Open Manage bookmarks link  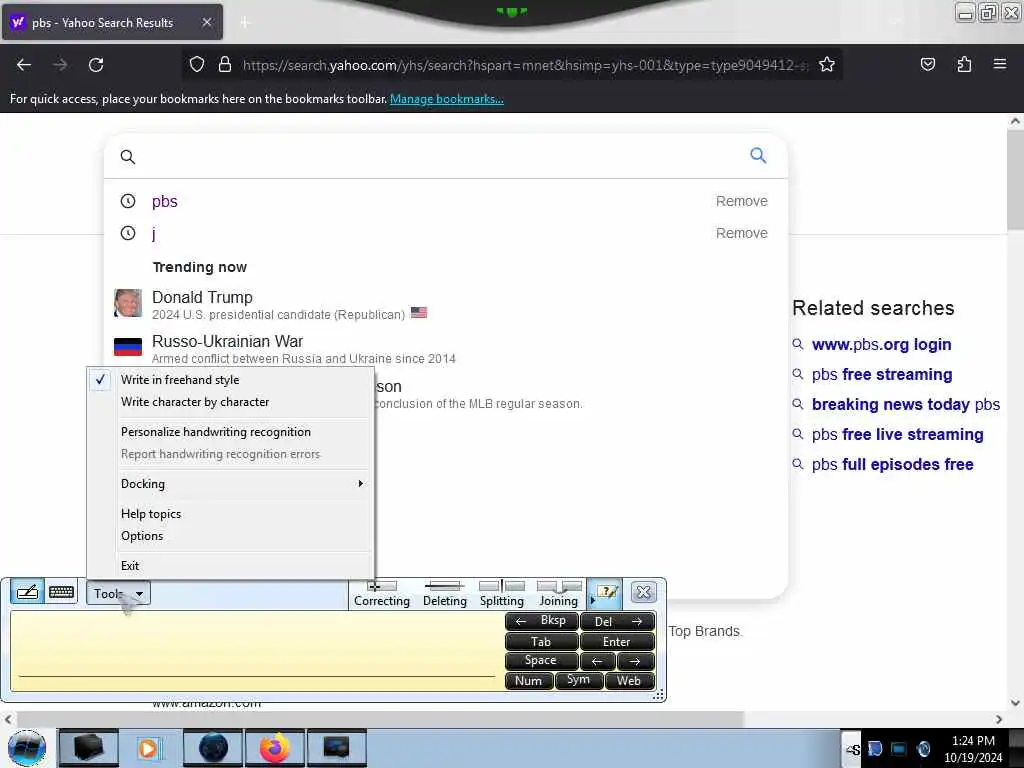click(x=447, y=99)
